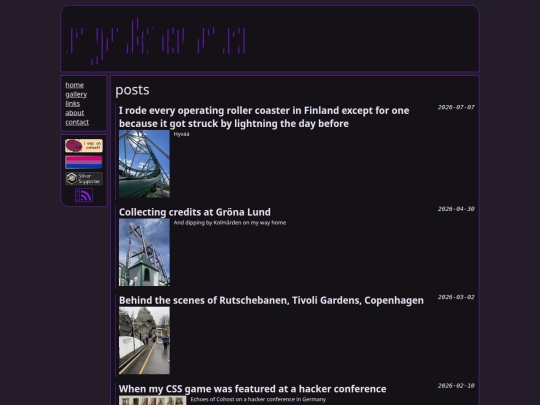
Task: Open the Finland coaster post thumbnail
Action: click(144, 164)
